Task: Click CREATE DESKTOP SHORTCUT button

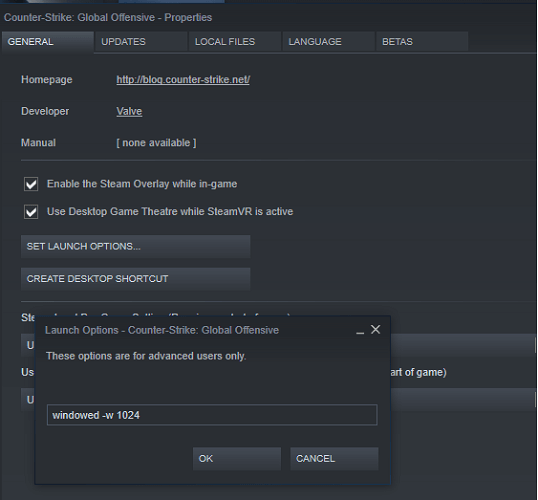Action: (136, 279)
